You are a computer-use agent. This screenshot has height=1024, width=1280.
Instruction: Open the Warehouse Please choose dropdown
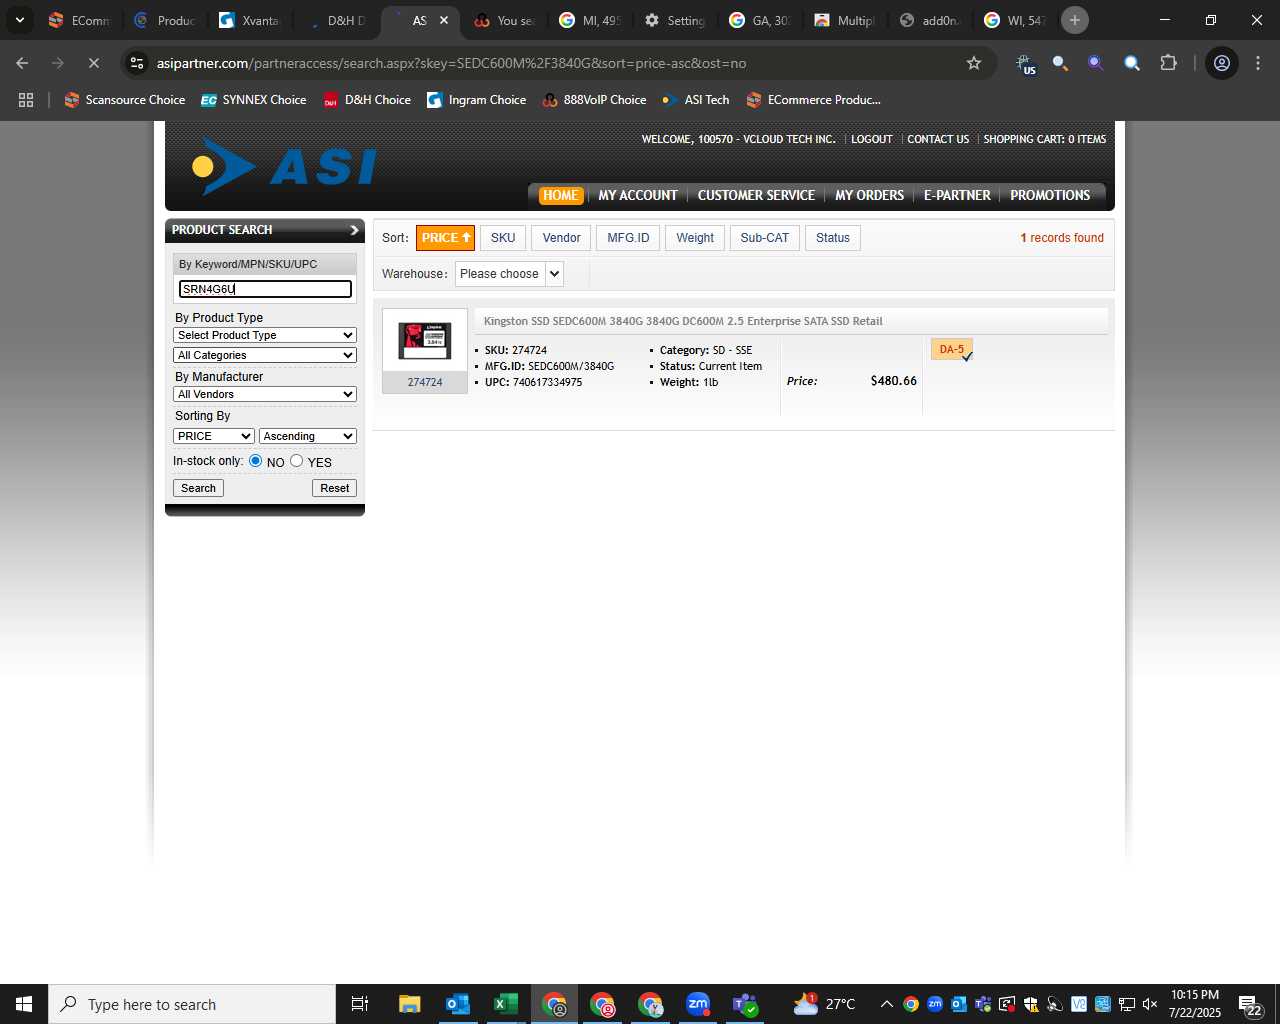[510, 274]
